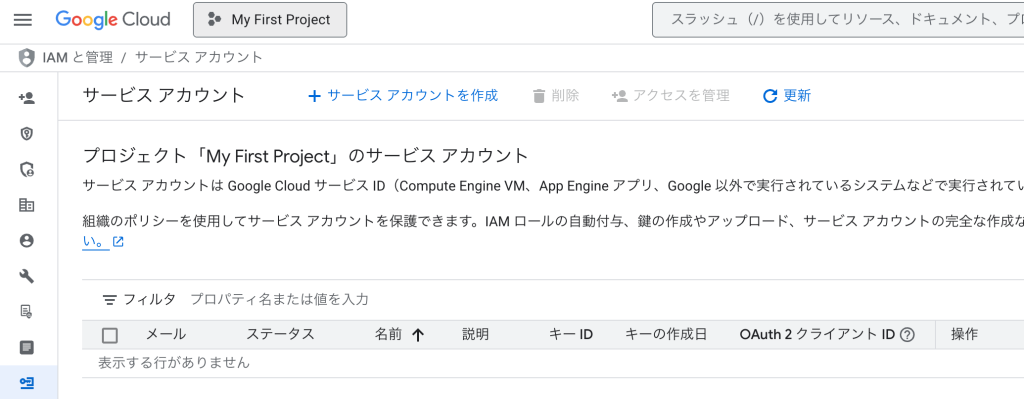
Task: Open the My First Project selector
Action: [270, 20]
